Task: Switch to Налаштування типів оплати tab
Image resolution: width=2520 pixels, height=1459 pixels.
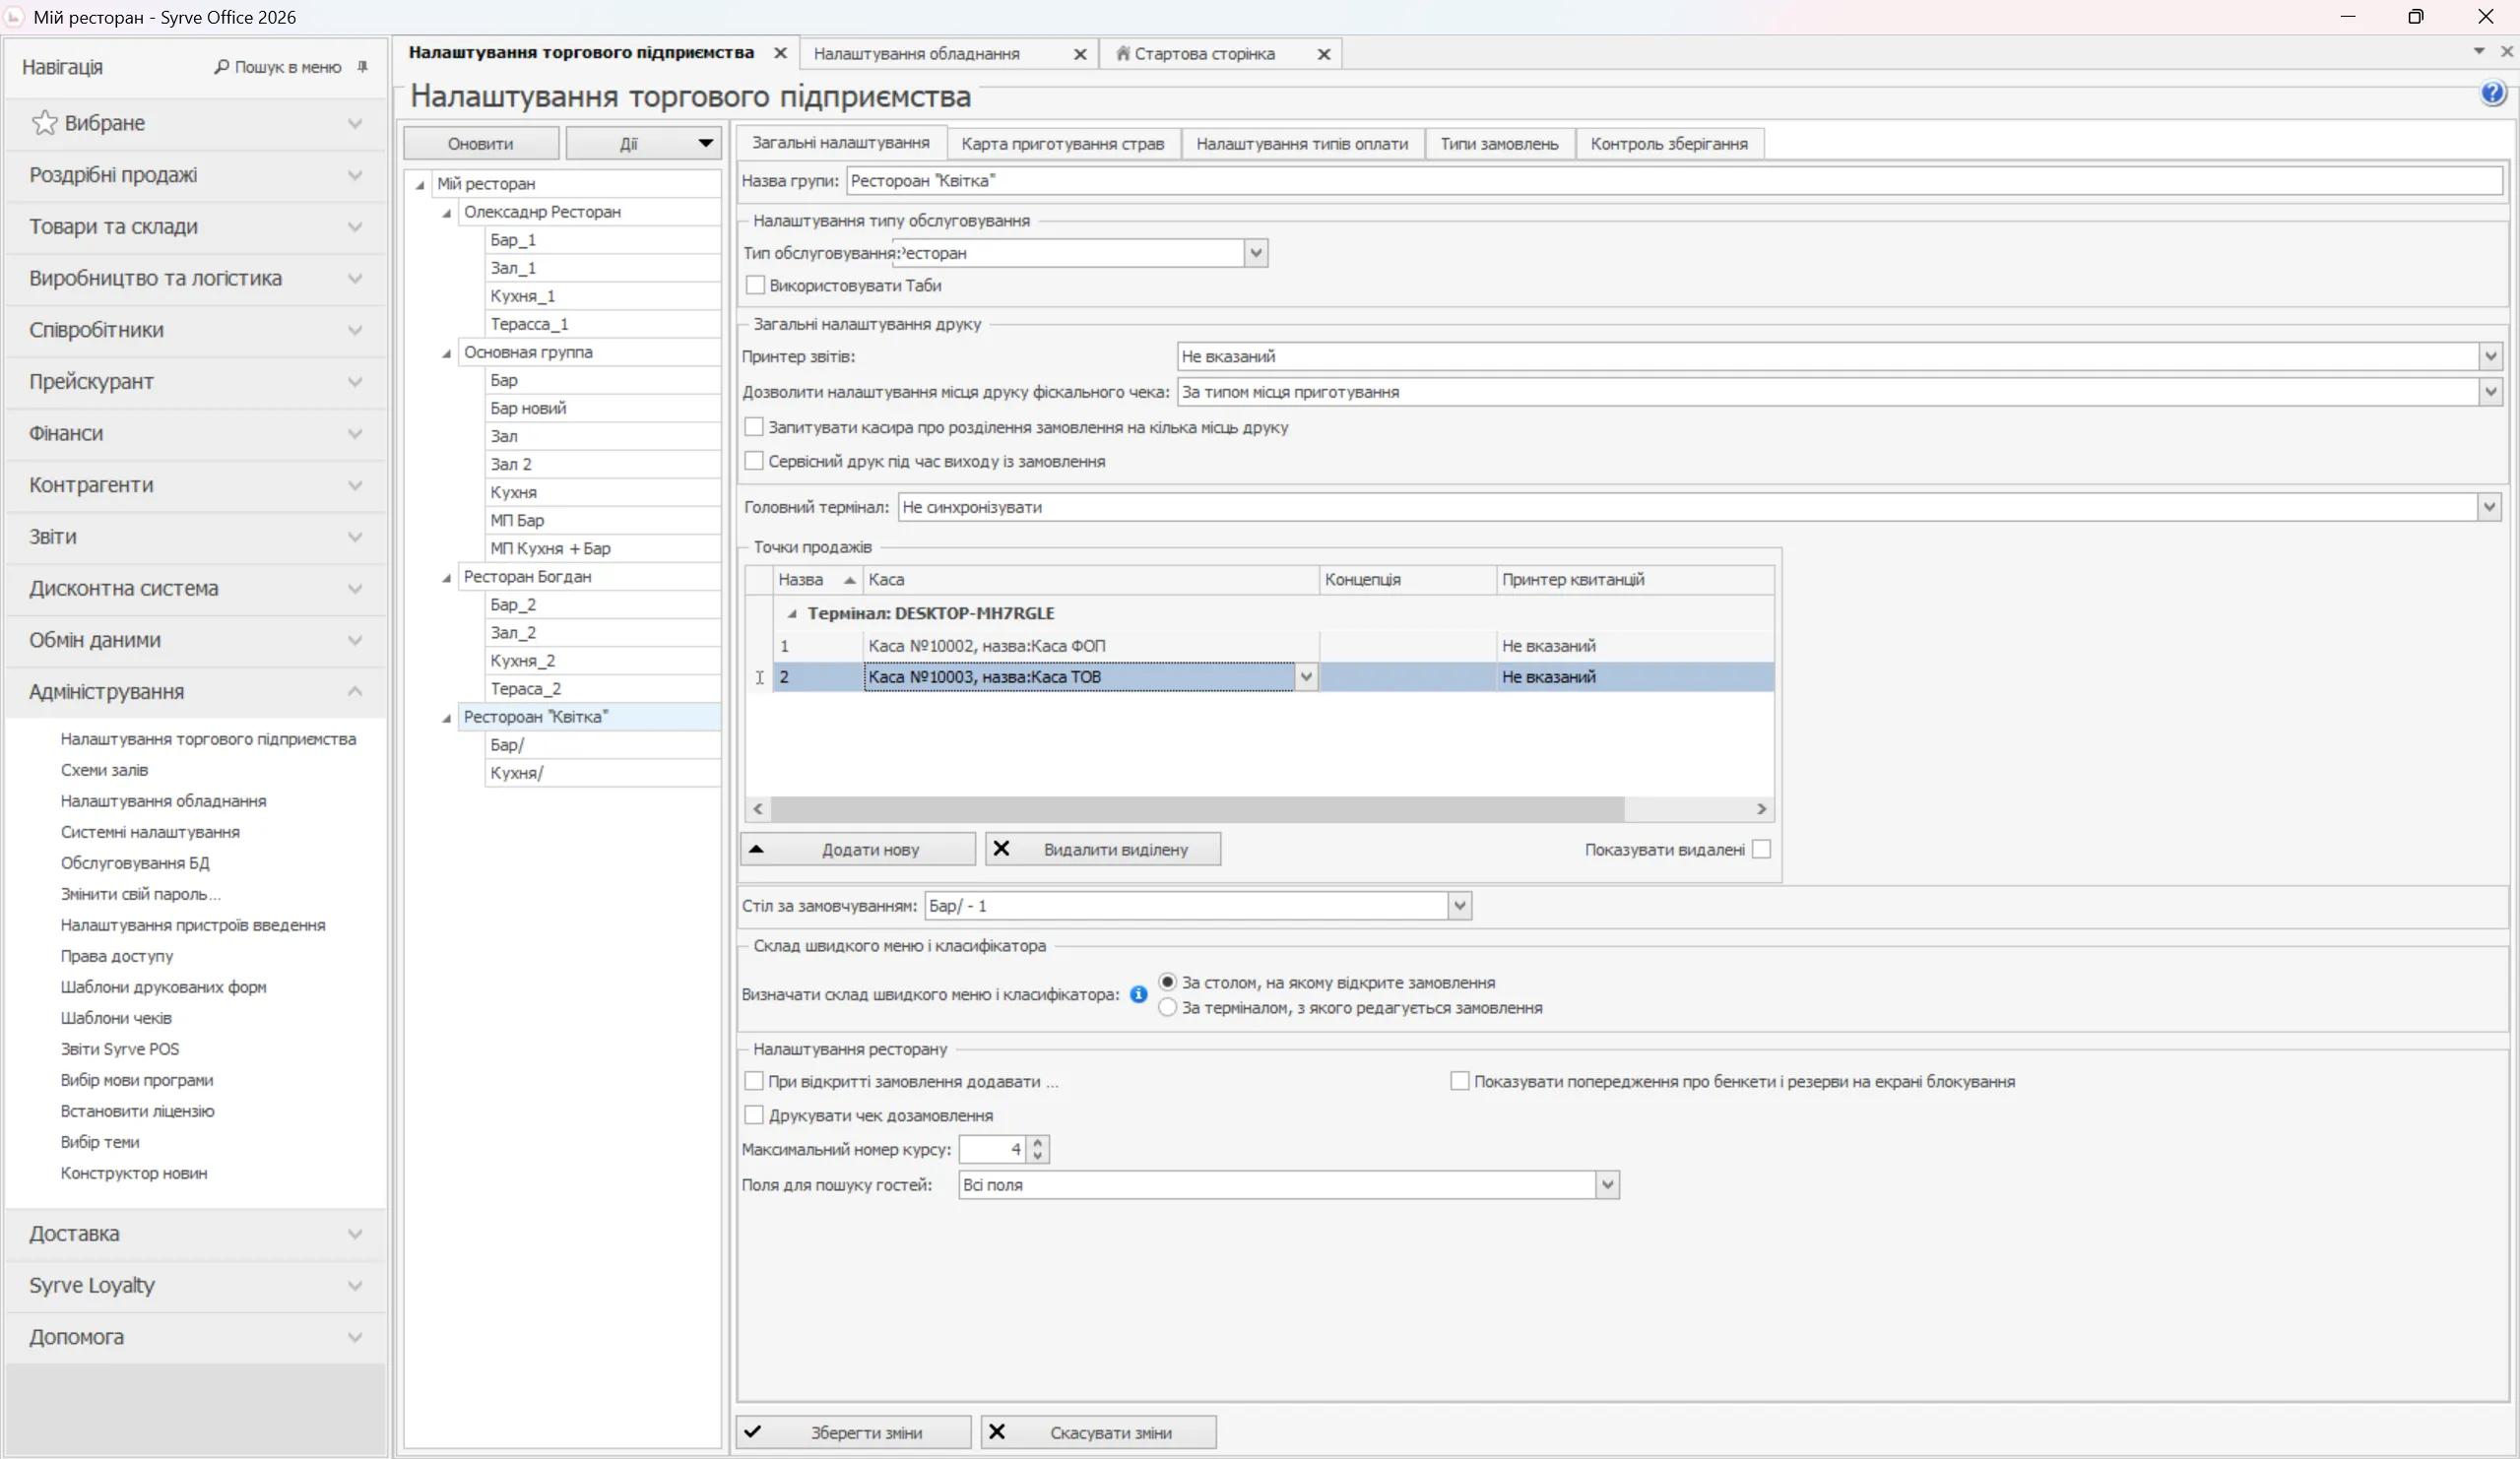Action: 1302,143
